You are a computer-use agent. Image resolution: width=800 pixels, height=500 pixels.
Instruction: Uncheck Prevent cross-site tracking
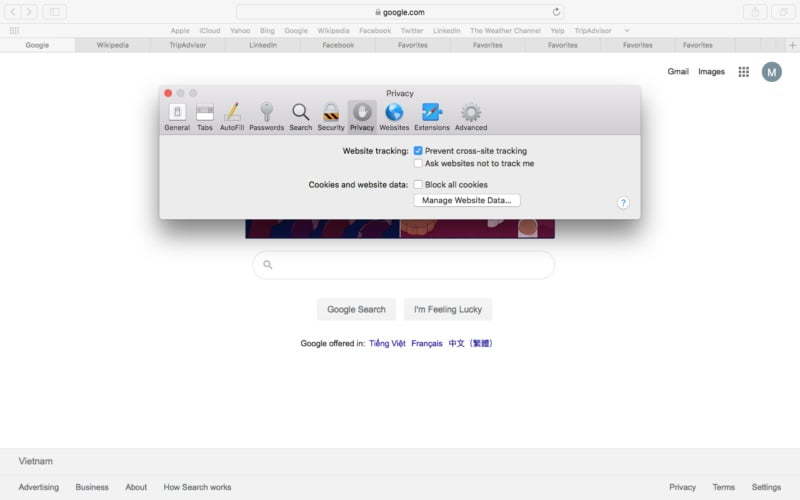pyautogui.click(x=418, y=151)
